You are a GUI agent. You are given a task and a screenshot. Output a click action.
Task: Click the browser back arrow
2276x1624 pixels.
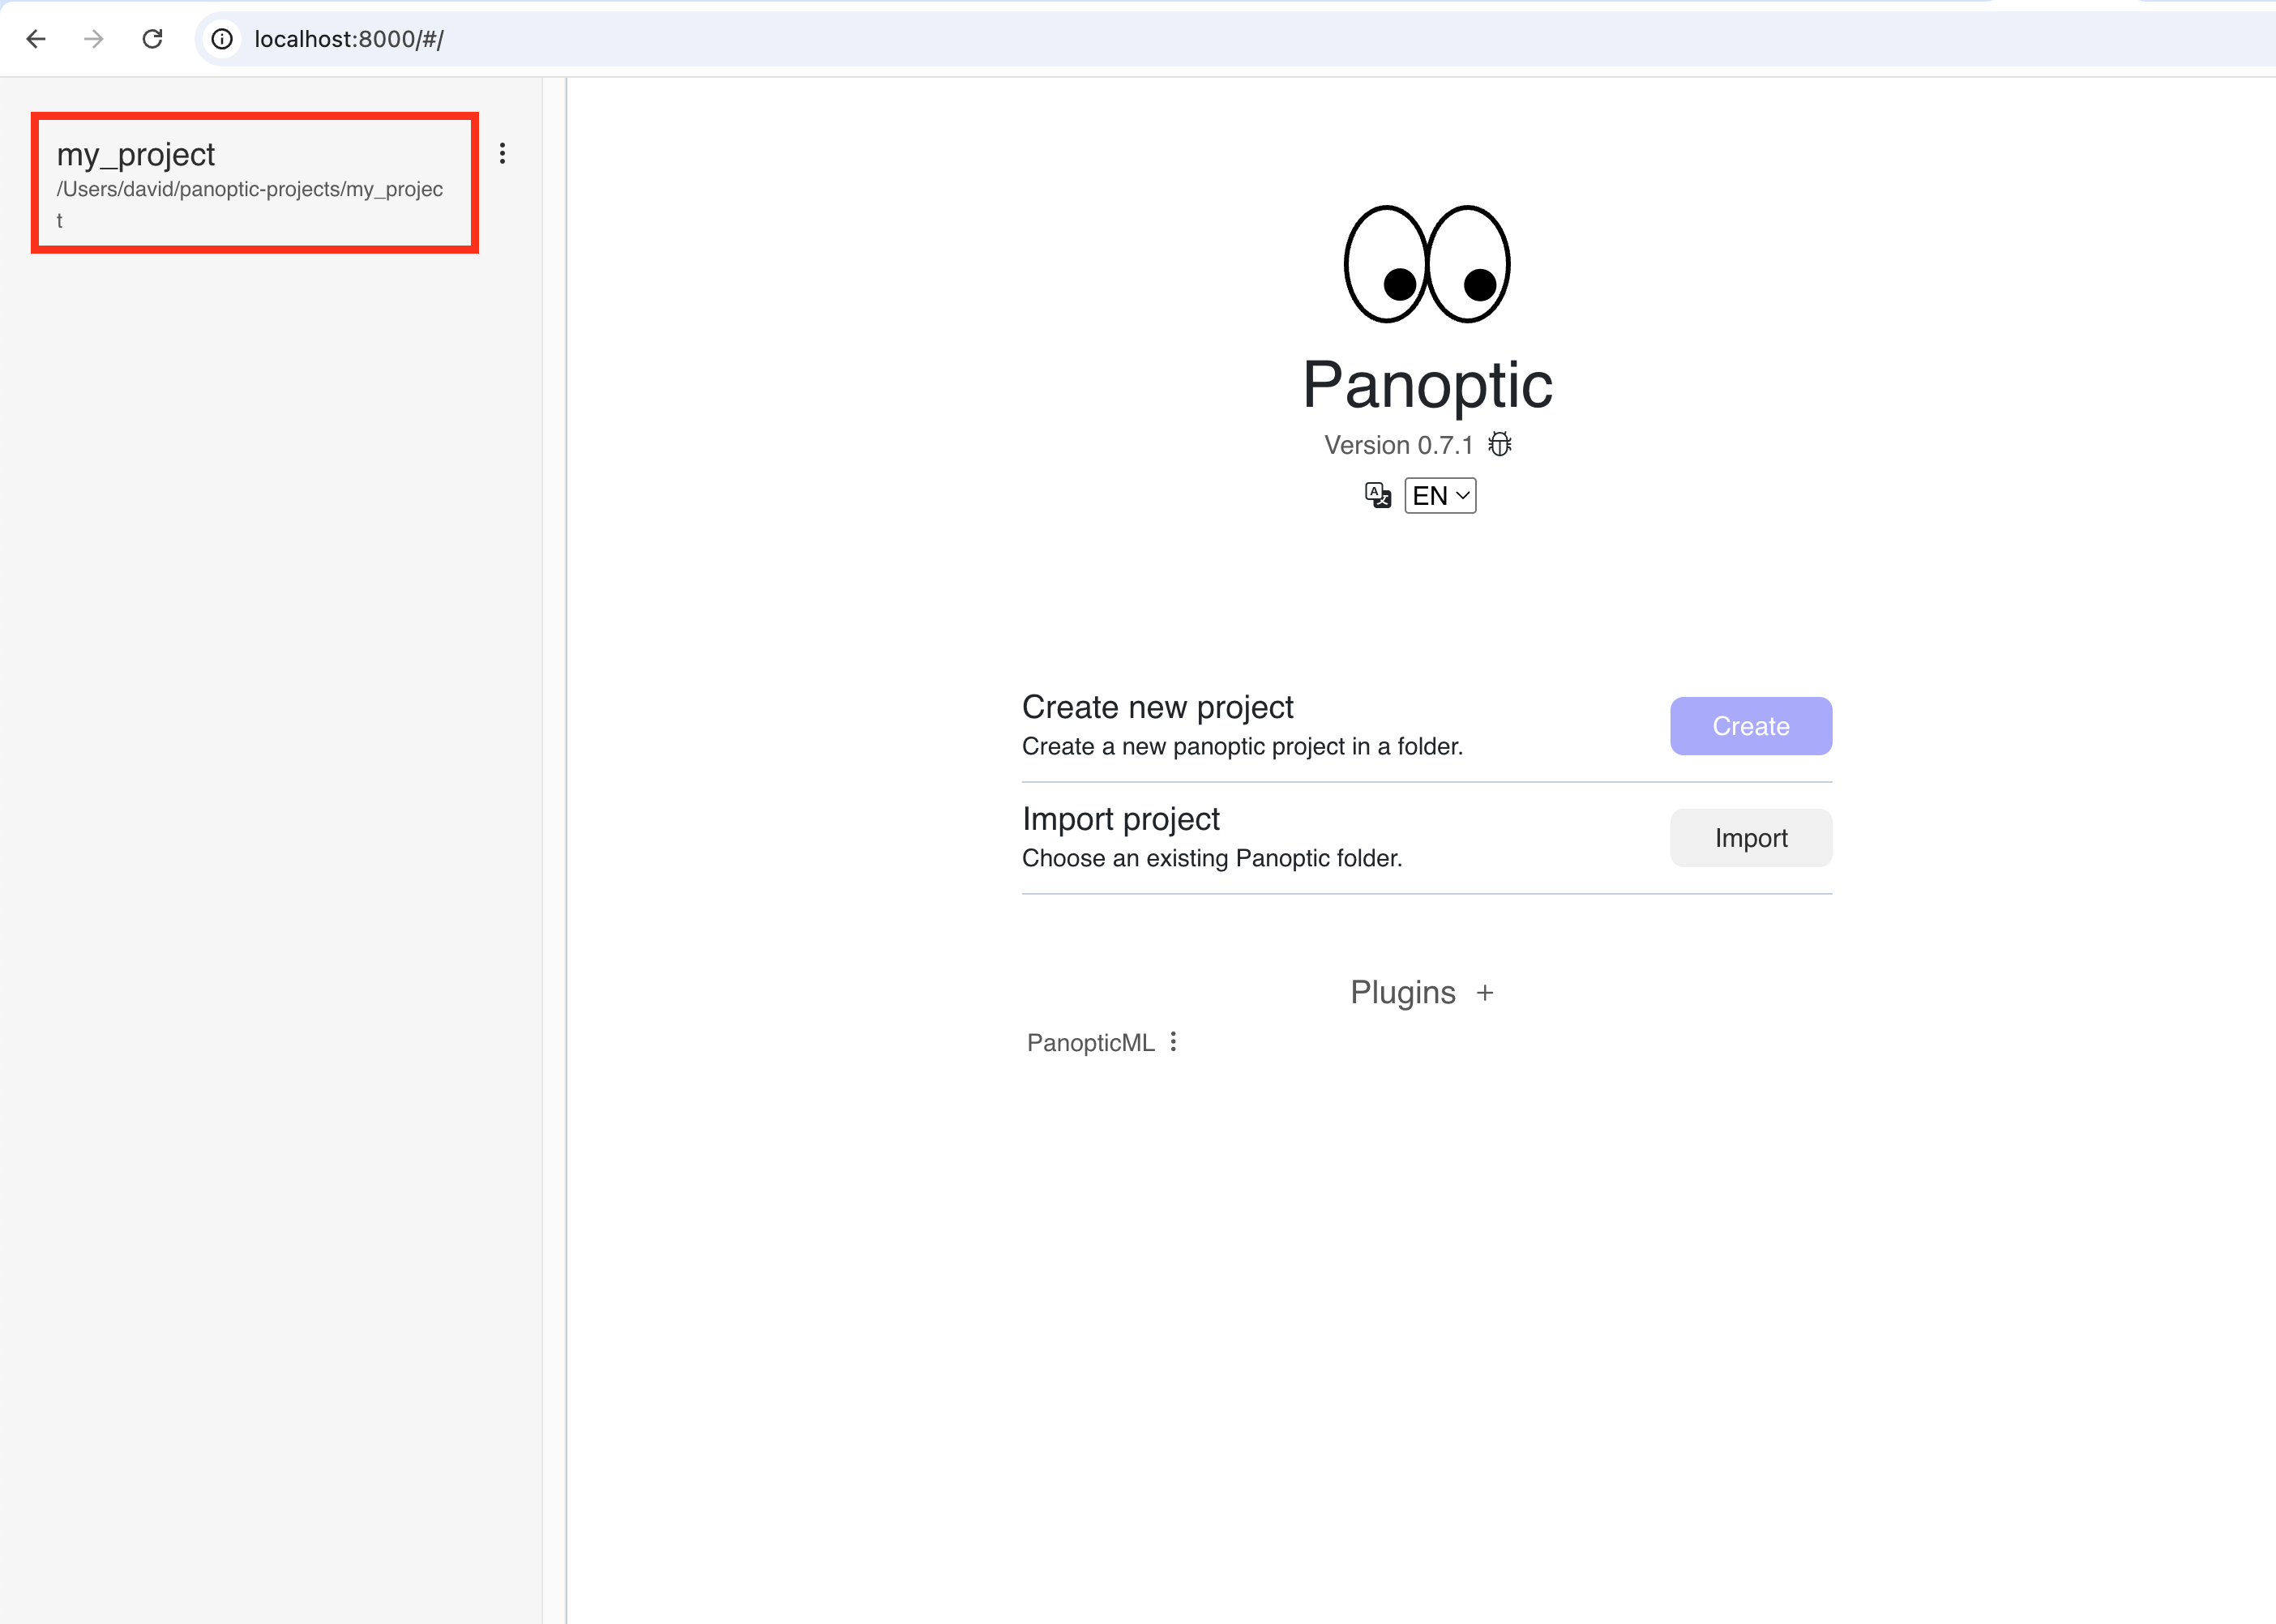point(36,39)
